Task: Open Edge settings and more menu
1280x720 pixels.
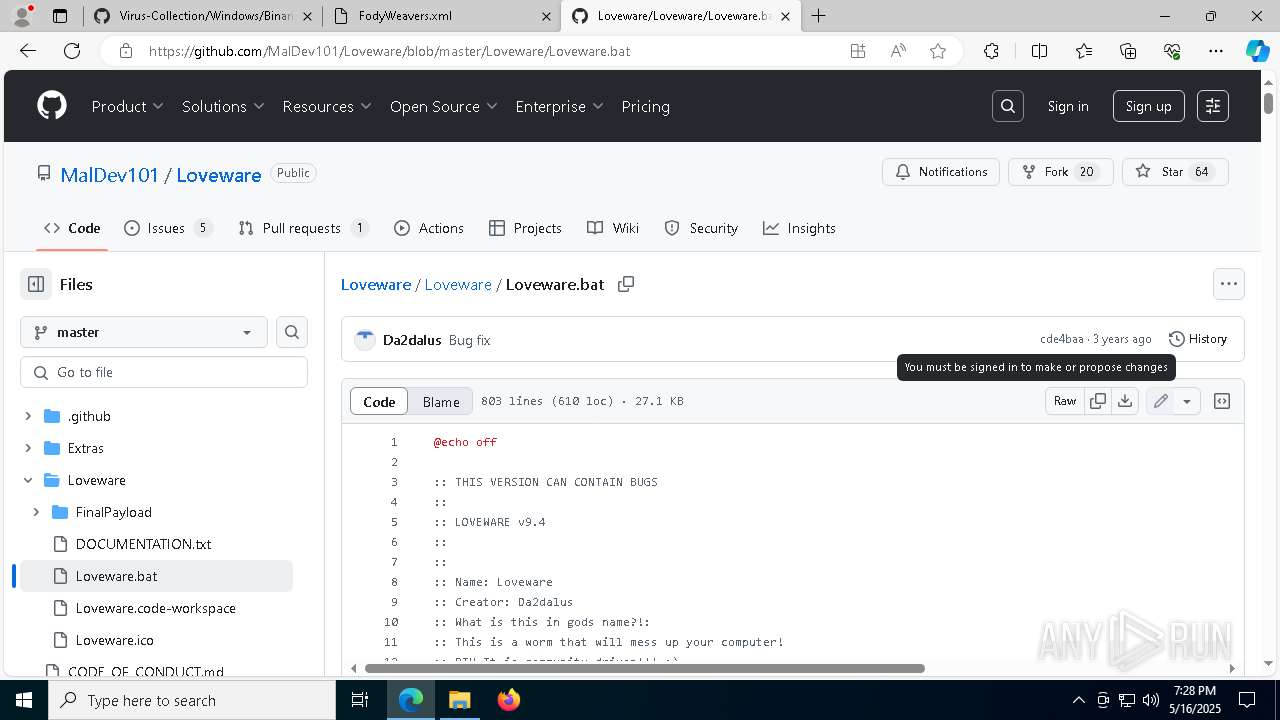Action: click(1216, 51)
